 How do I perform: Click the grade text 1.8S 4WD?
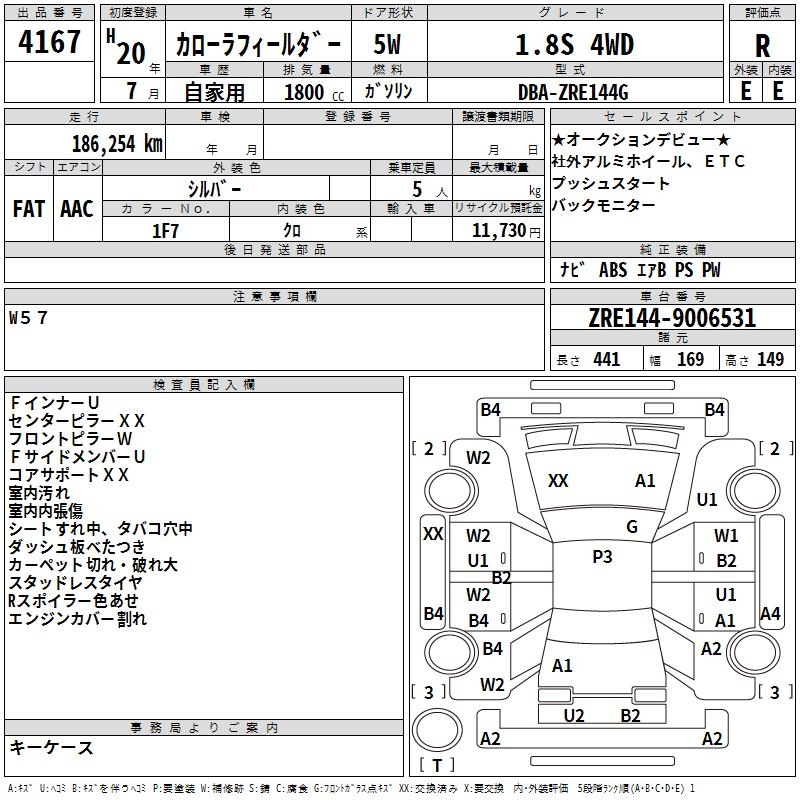tap(574, 44)
